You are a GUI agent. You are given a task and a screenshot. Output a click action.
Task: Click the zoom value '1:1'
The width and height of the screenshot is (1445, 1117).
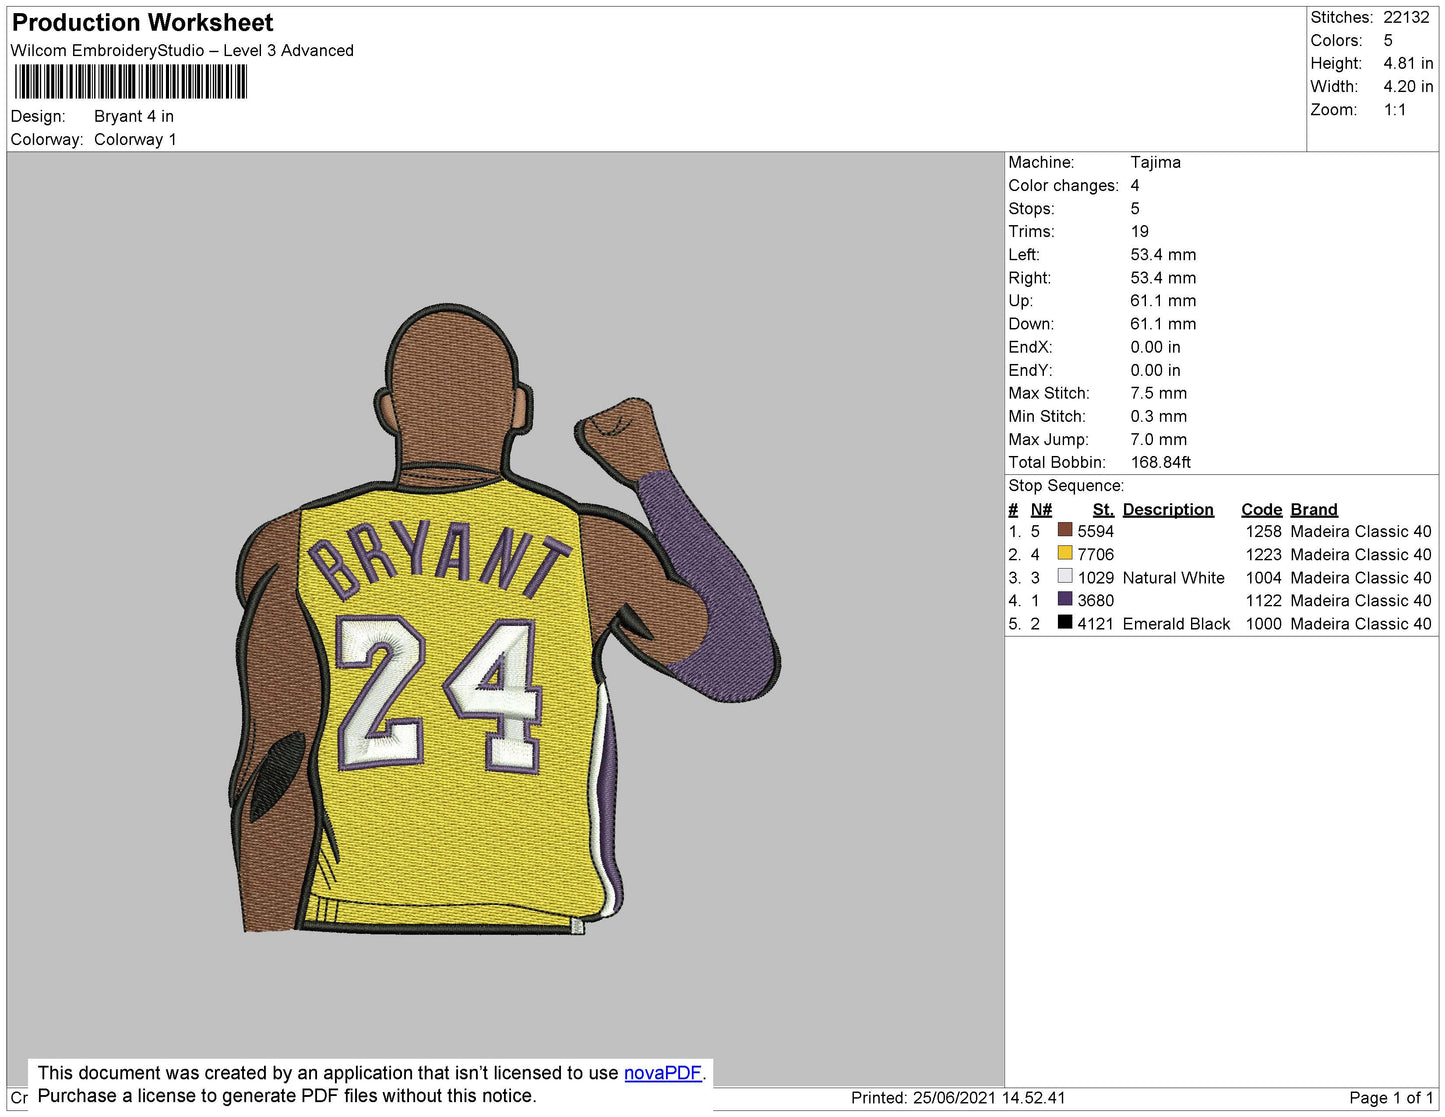(1395, 110)
